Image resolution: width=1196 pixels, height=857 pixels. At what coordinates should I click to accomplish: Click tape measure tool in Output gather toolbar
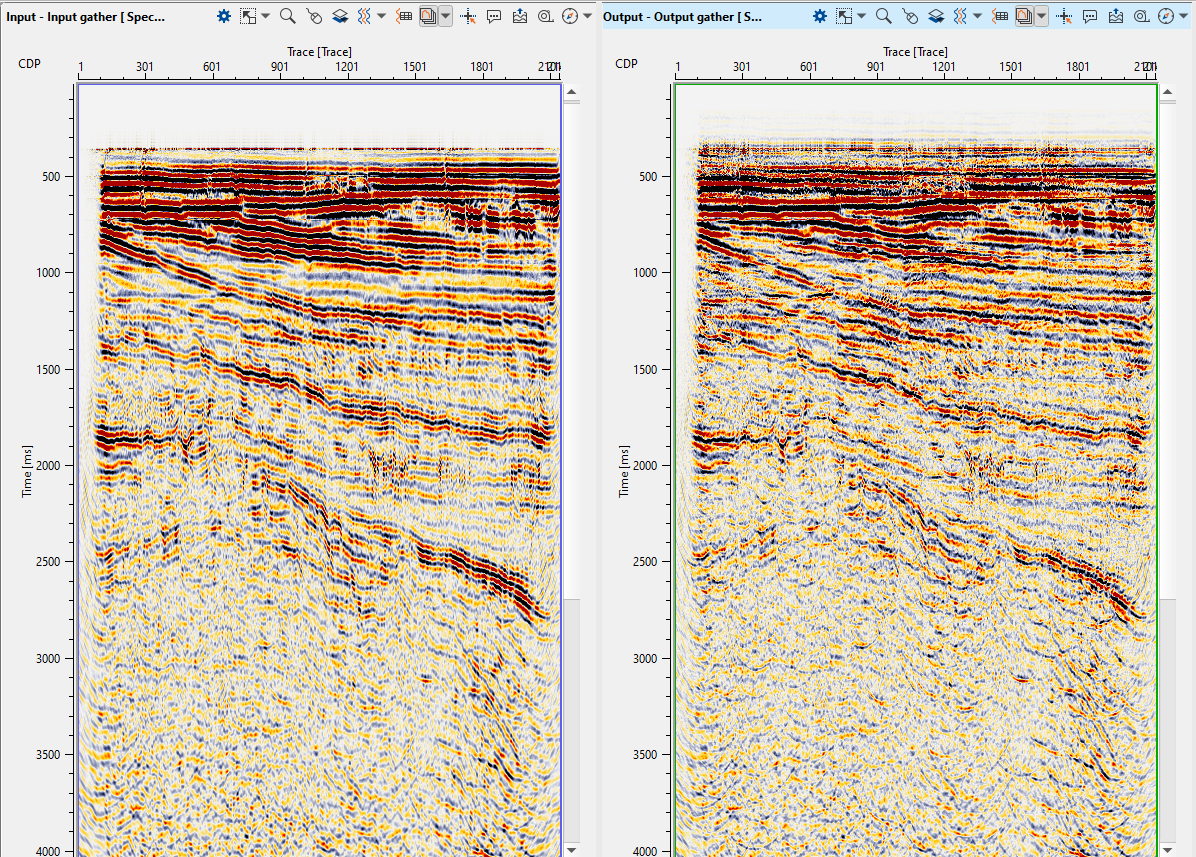point(1141,16)
